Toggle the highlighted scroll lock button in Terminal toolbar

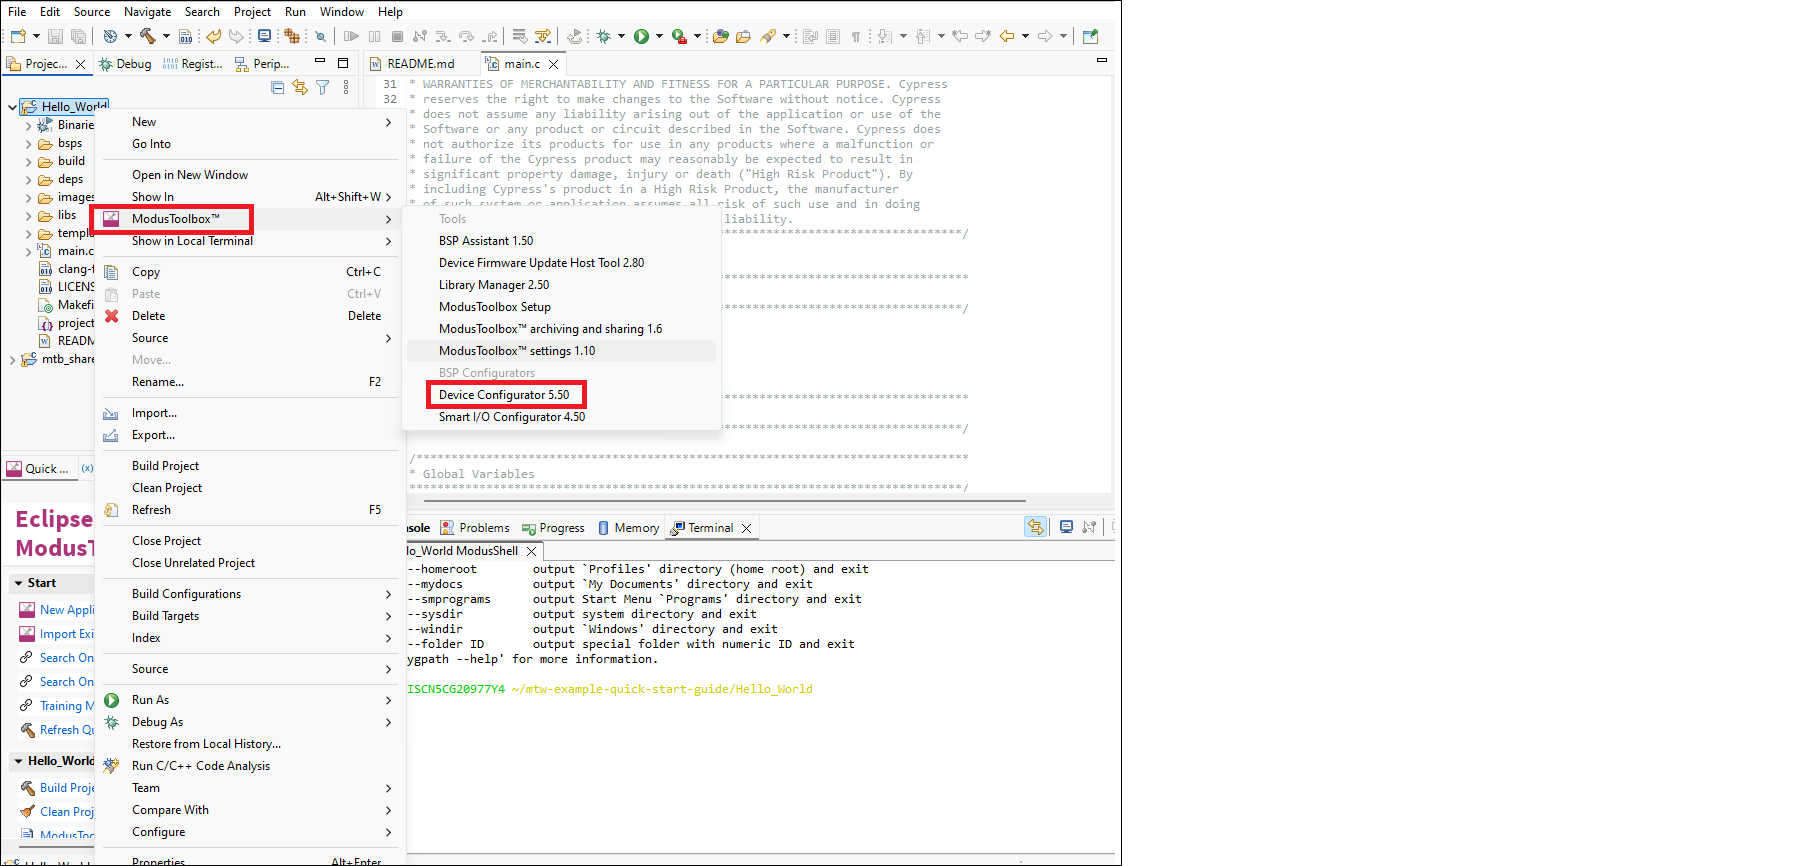1035,527
